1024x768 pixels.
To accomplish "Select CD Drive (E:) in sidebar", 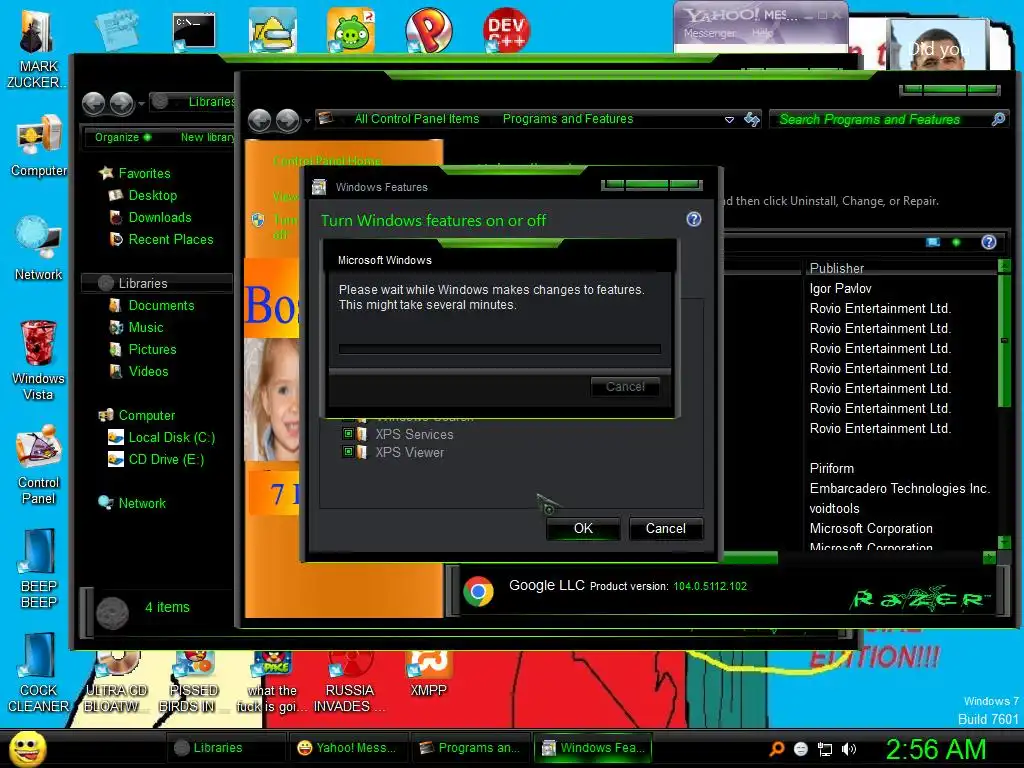I will click(x=167, y=459).
